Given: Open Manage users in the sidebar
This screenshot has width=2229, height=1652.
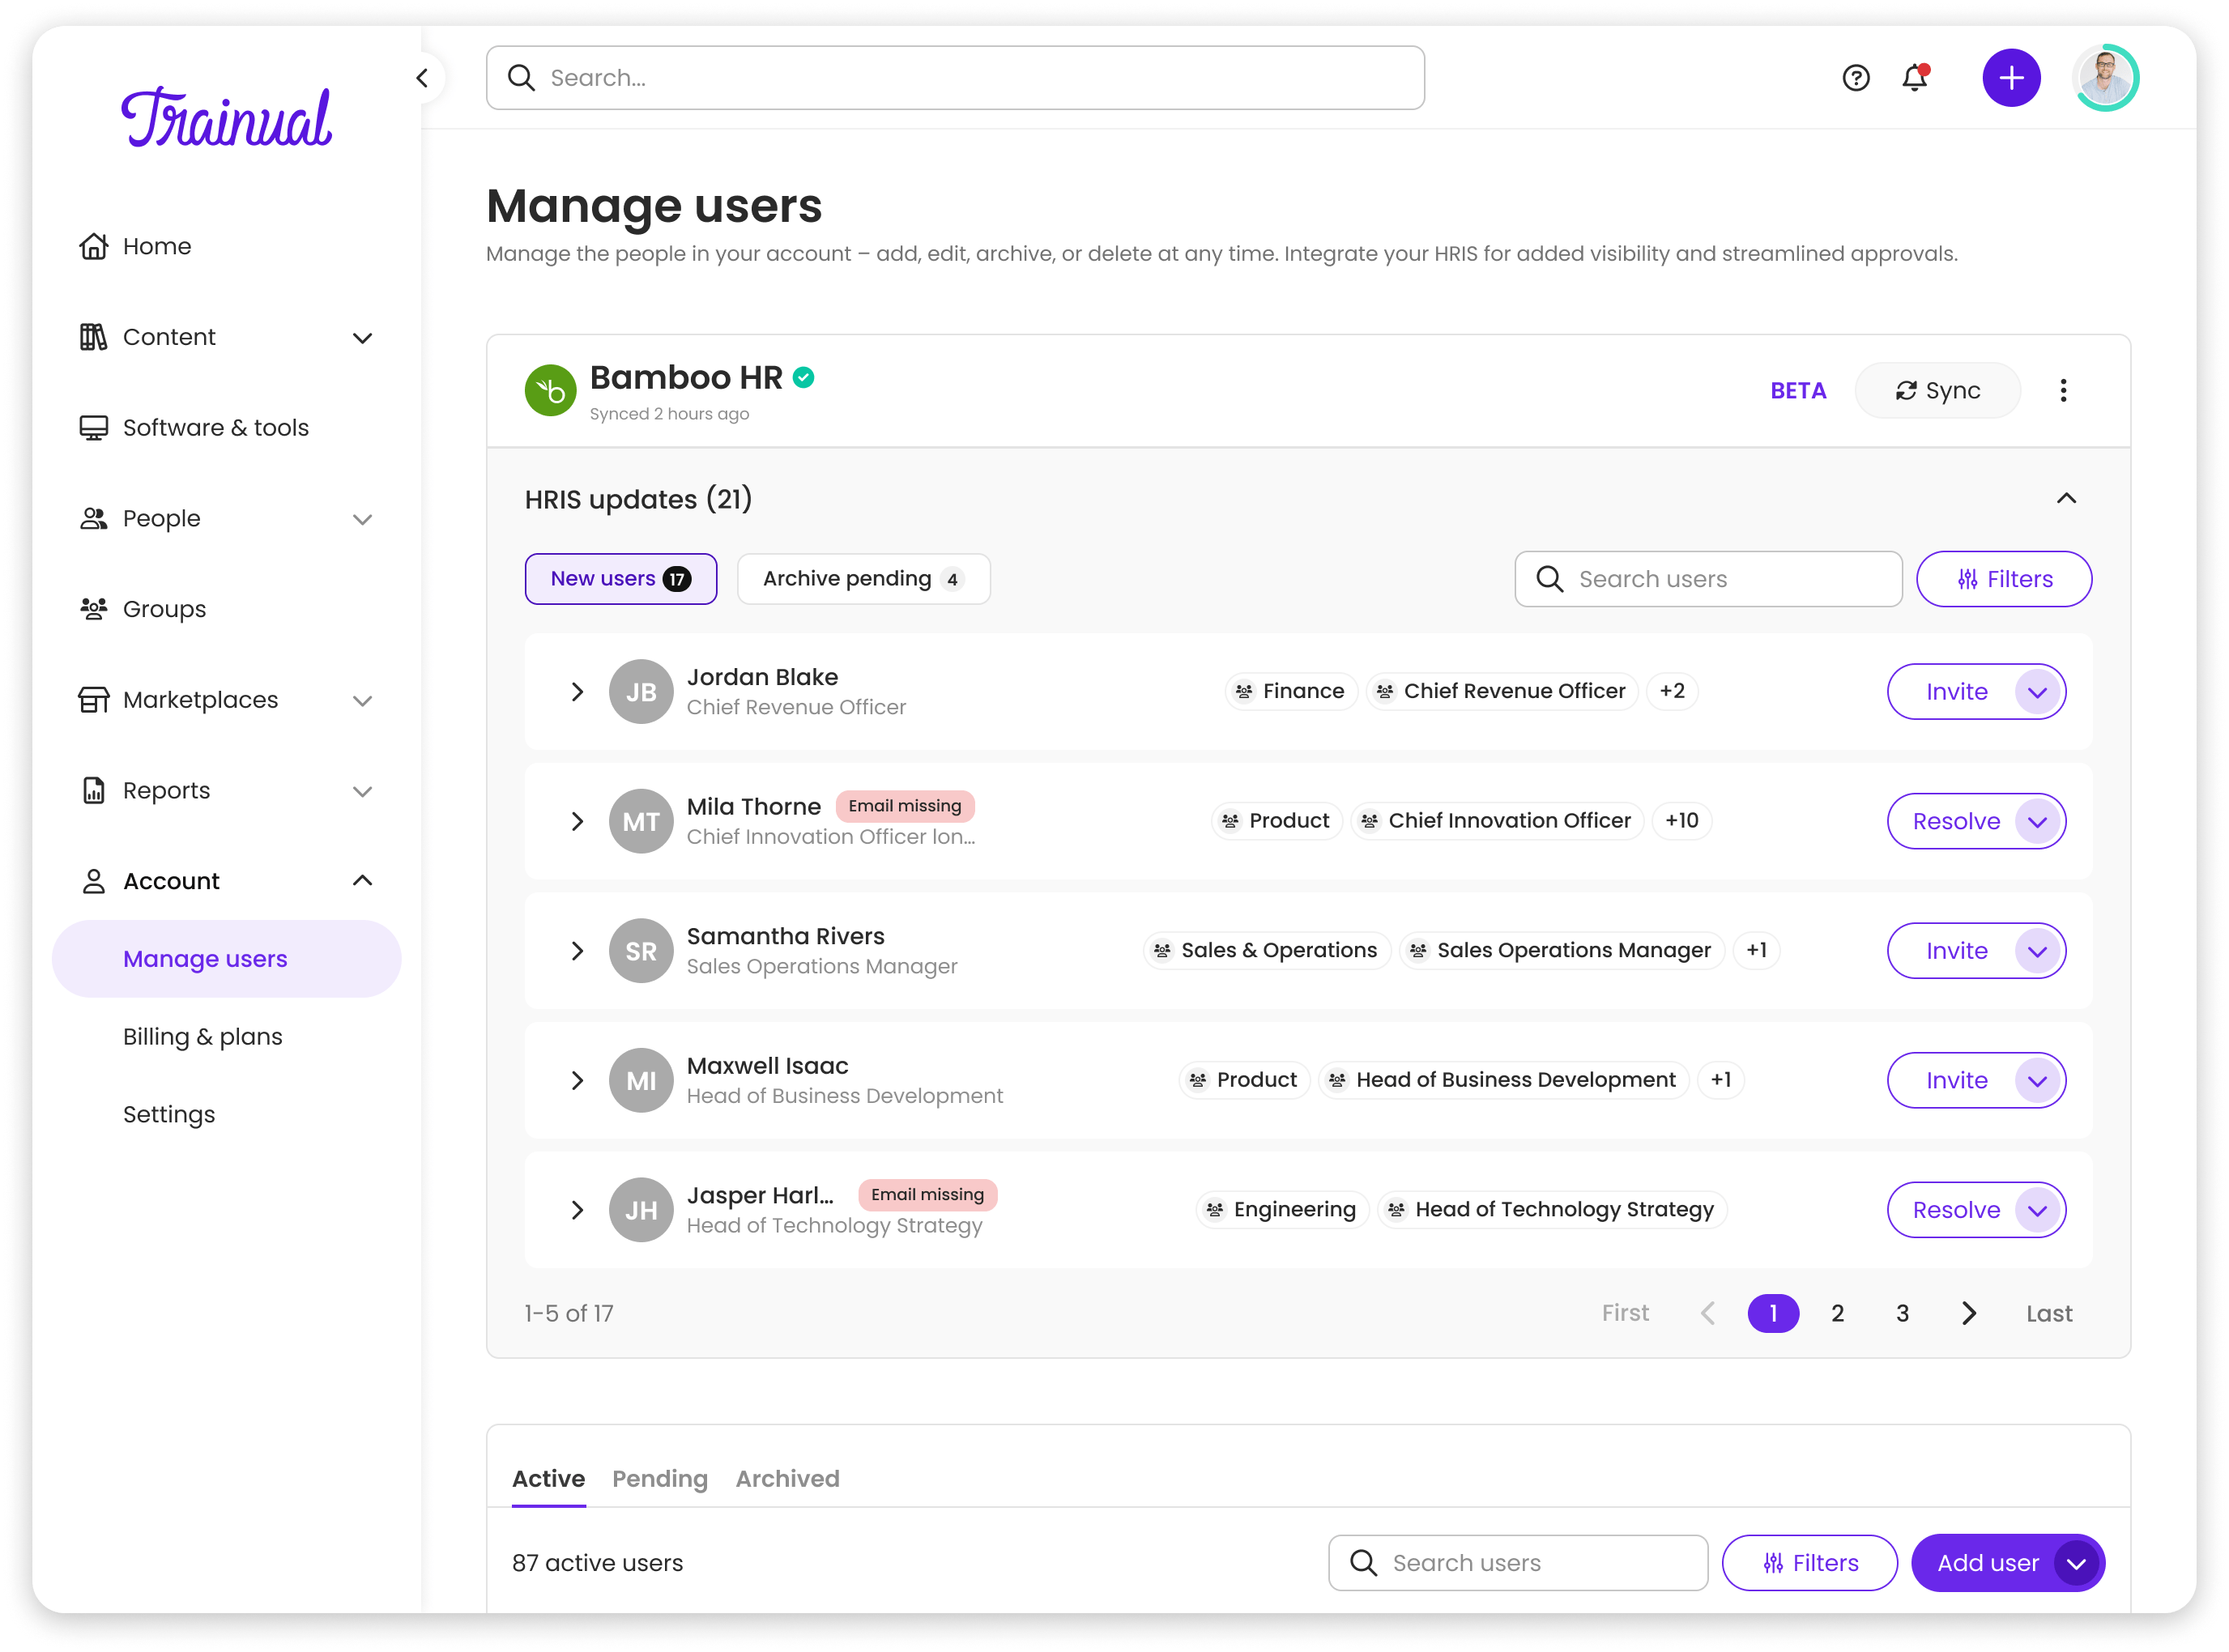Looking at the screenshot, I should click(227, 959).
